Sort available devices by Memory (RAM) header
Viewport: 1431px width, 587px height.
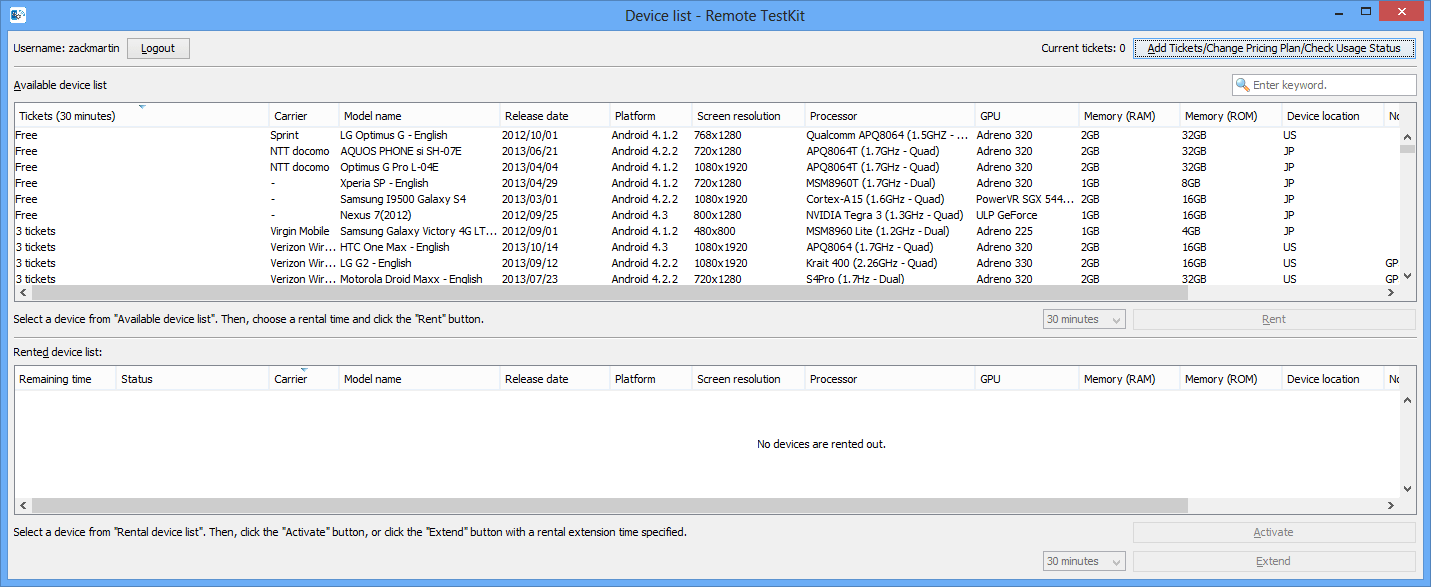coord(1130,116)
